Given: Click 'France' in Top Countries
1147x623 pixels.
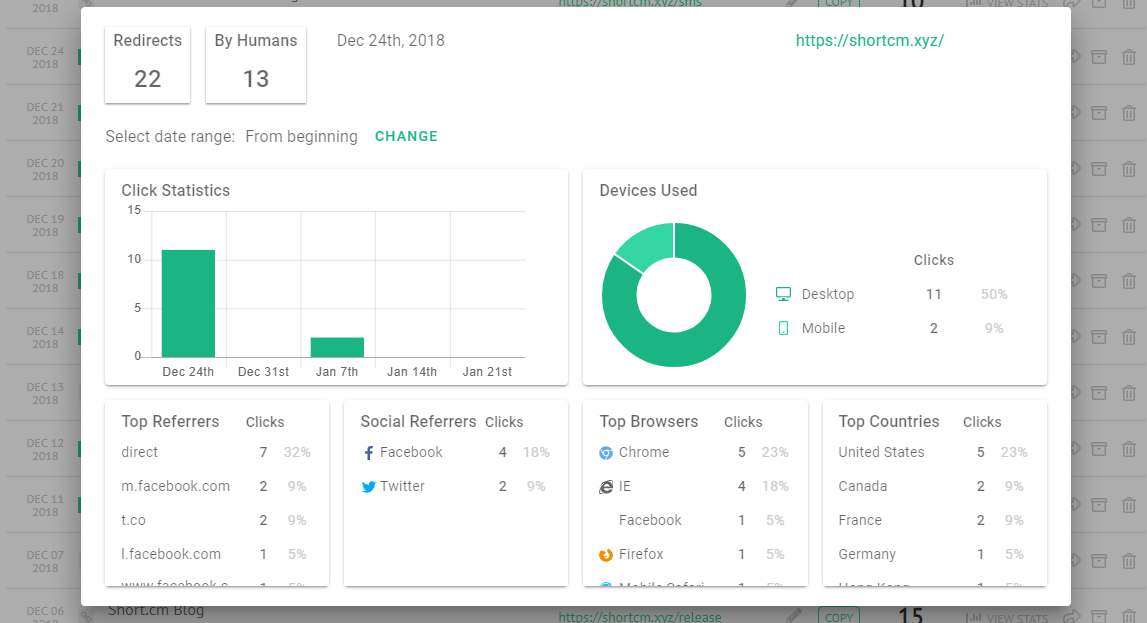Looking at the screenshot, I should click(x=860, y=521).
